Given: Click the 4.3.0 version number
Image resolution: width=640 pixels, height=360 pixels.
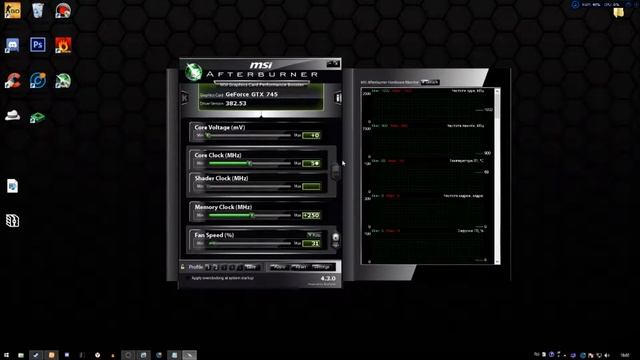Looking at the screenshot, I should [328, 278].
